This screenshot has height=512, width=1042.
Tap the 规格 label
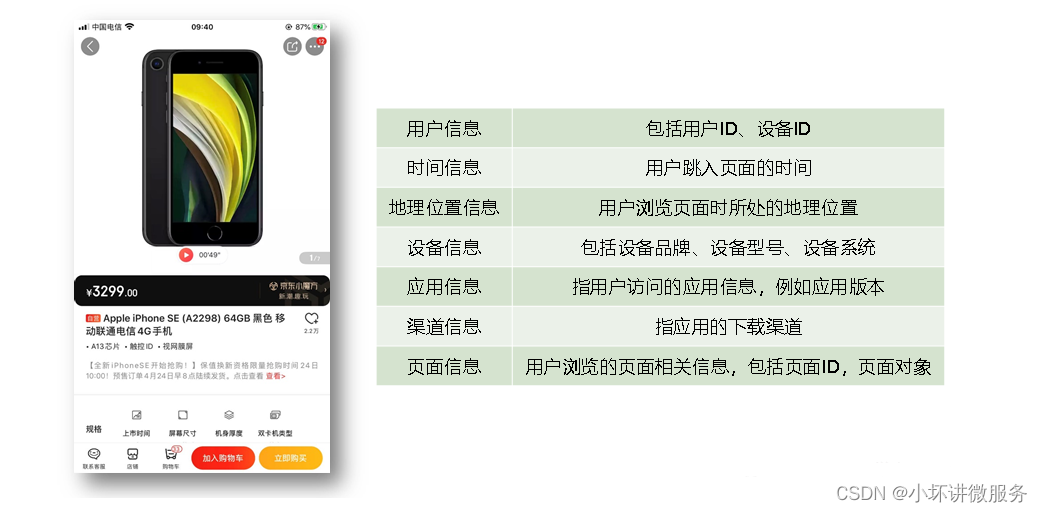94,429
